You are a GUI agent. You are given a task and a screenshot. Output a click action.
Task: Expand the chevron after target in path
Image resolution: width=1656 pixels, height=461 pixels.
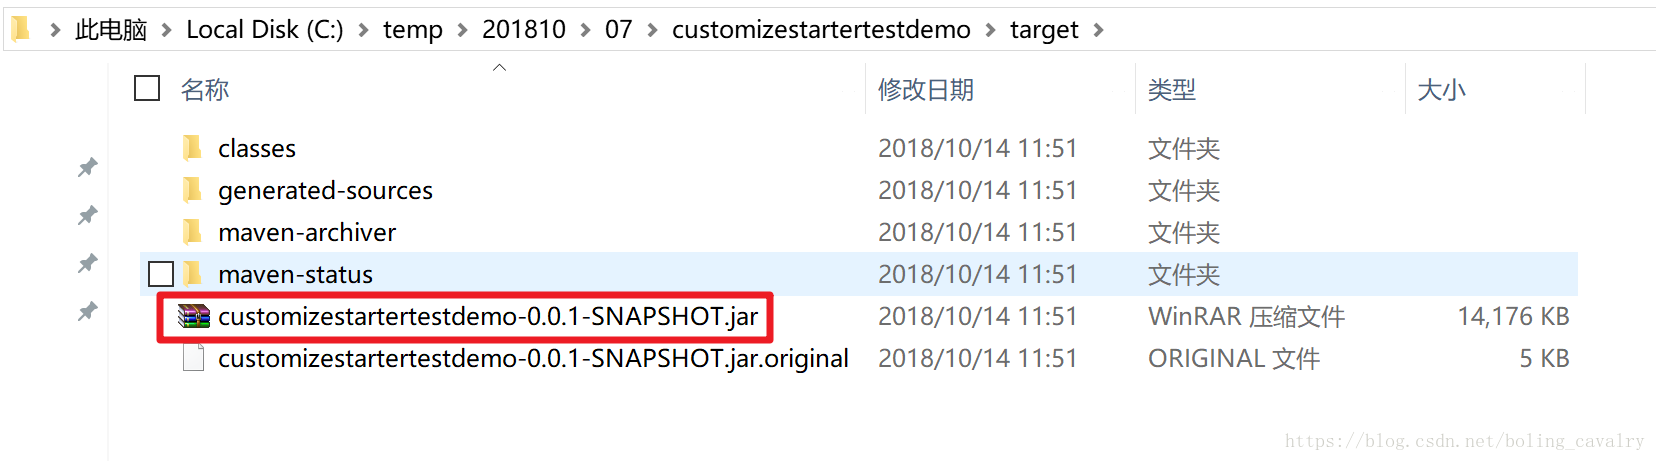point(1098,30)
